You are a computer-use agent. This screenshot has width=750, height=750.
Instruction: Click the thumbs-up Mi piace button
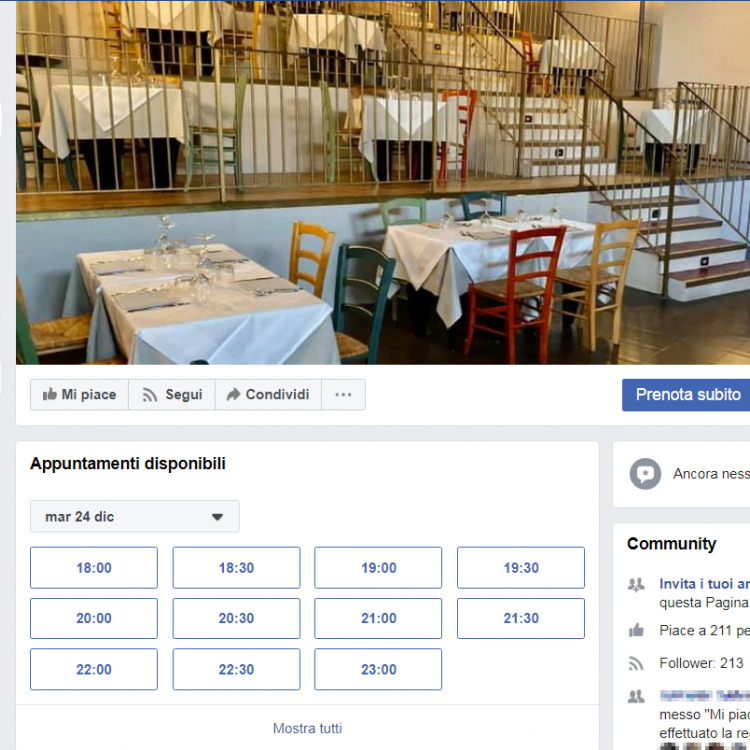(x=79, y=395)
